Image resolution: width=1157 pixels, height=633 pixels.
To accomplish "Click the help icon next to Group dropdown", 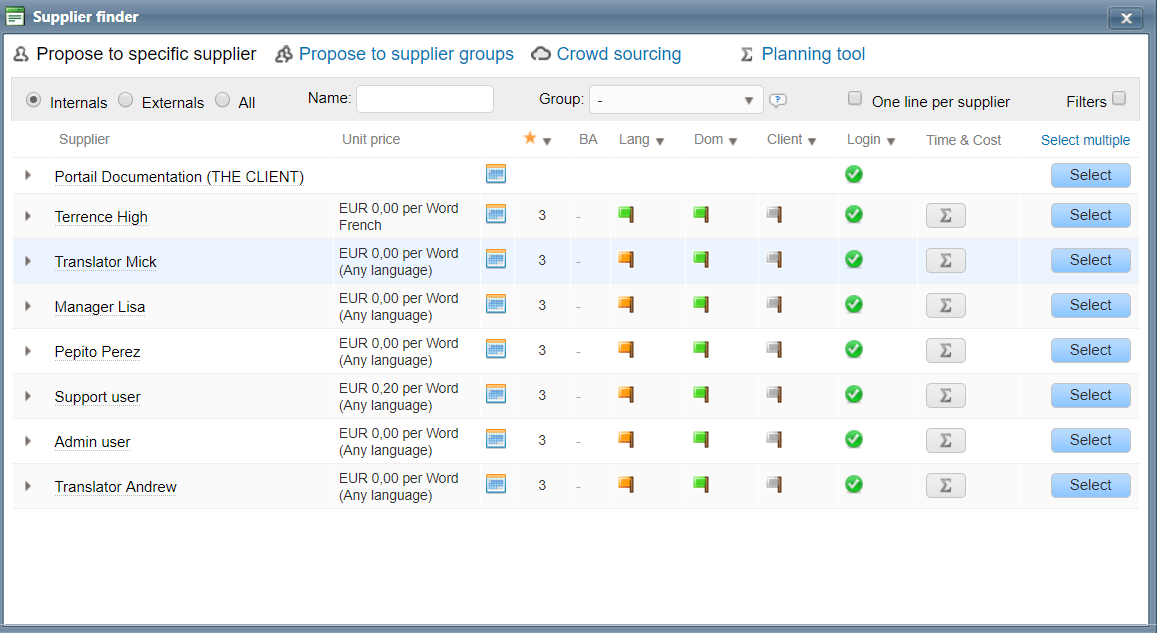I will pyautogui.click(x=778, y=100).
